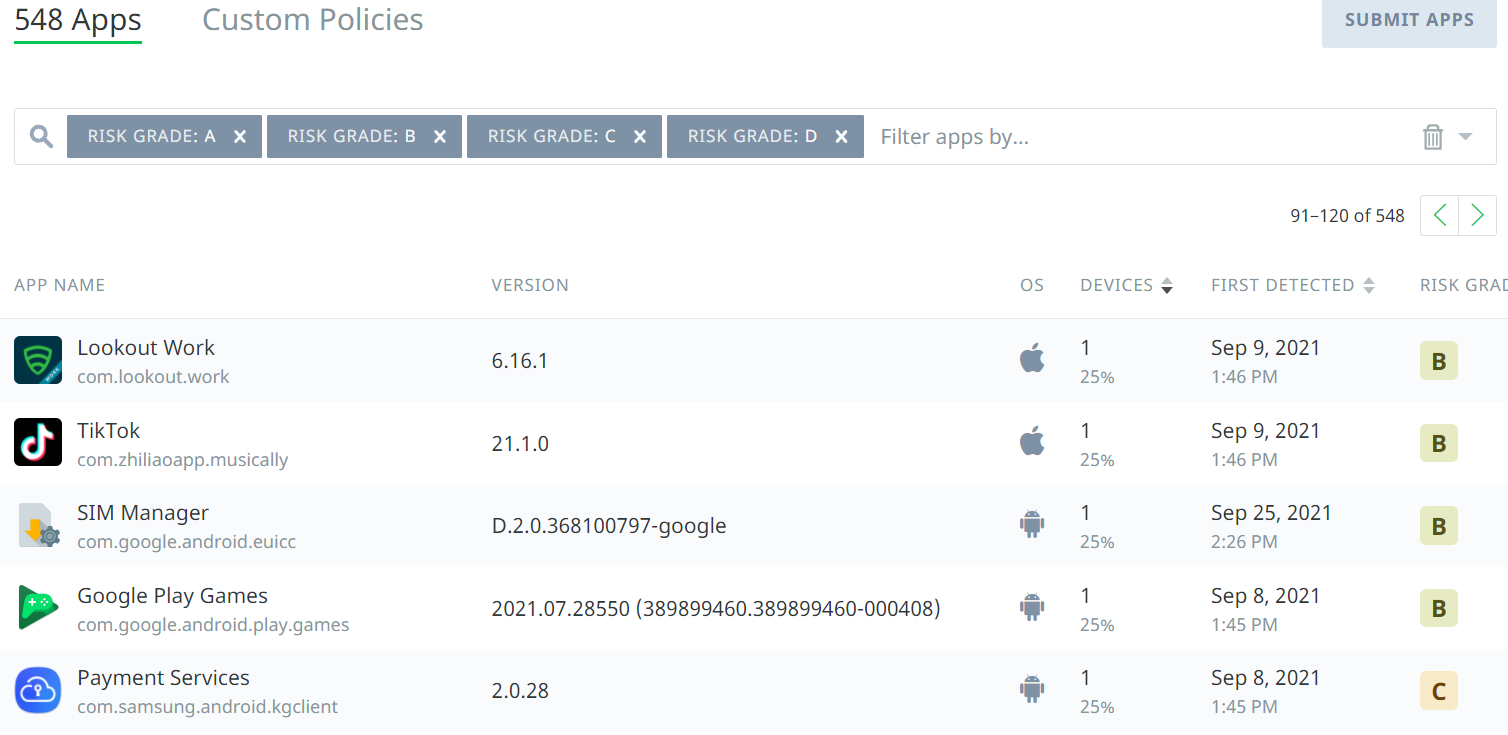The image size is (1508, 735).
Task: Click the B risk badge for SIM Manager
Action: tap(1439, 526)
